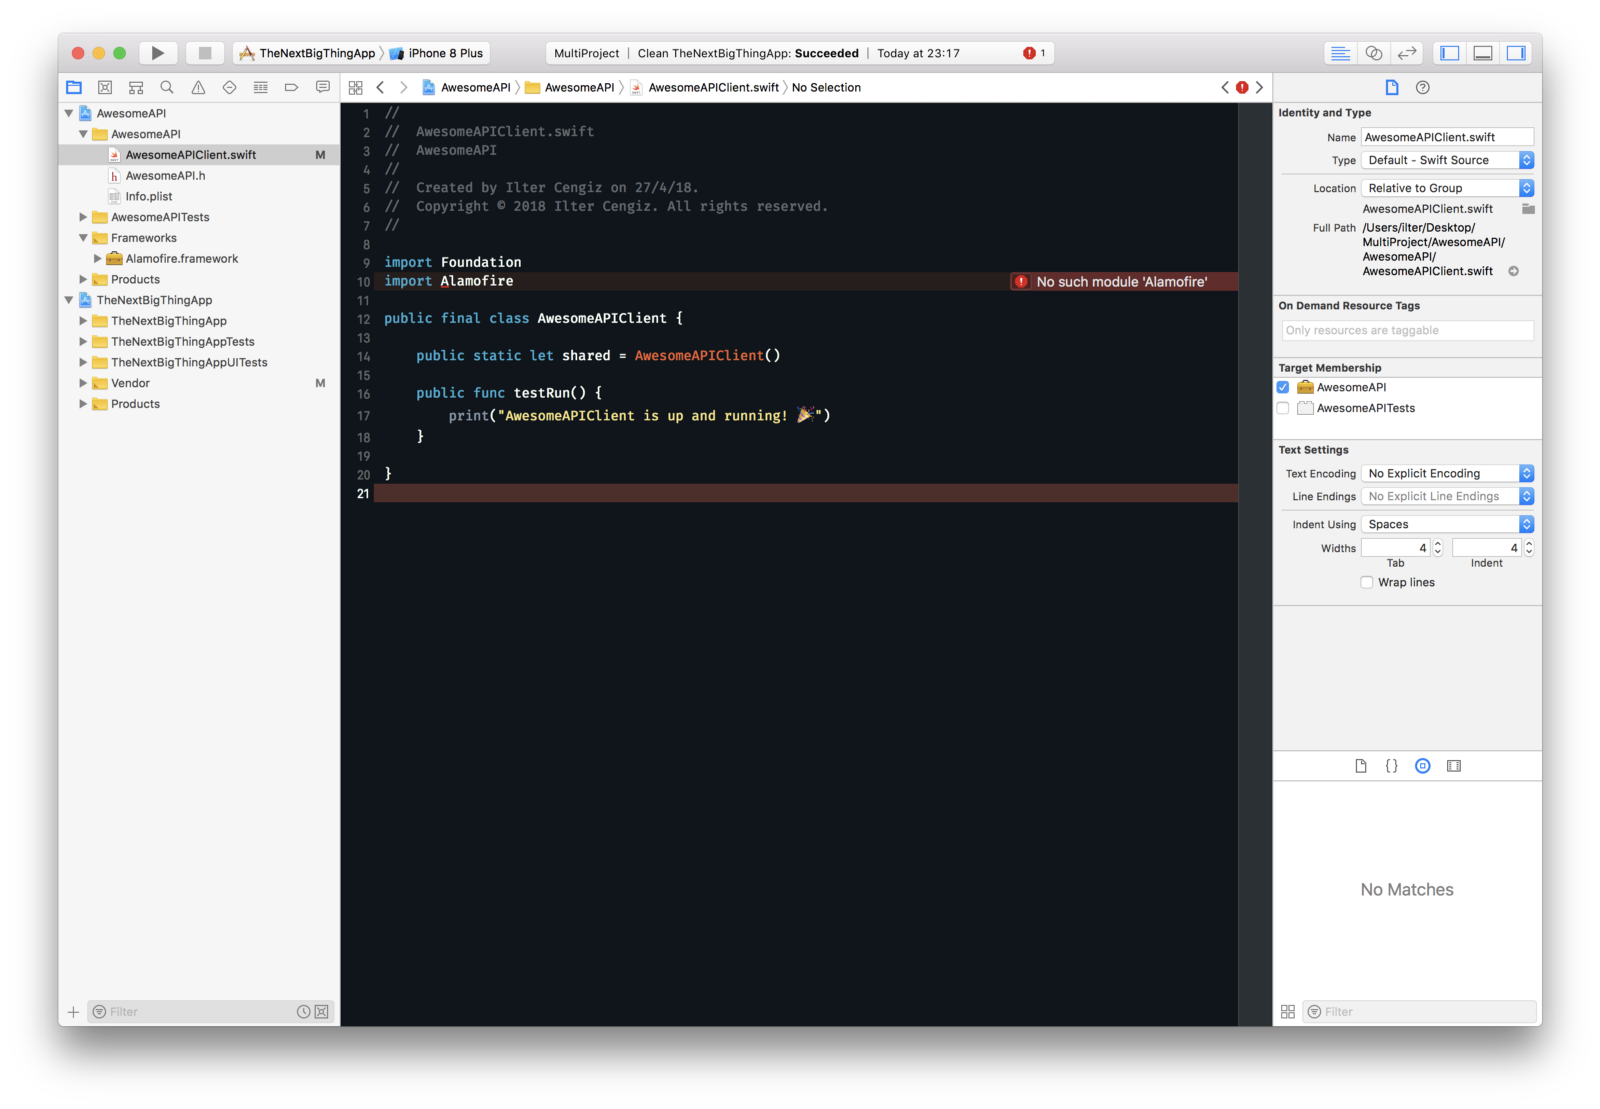1600x1109 pixels.
Task: Show the Project navigator
Action: pos(74,87)
